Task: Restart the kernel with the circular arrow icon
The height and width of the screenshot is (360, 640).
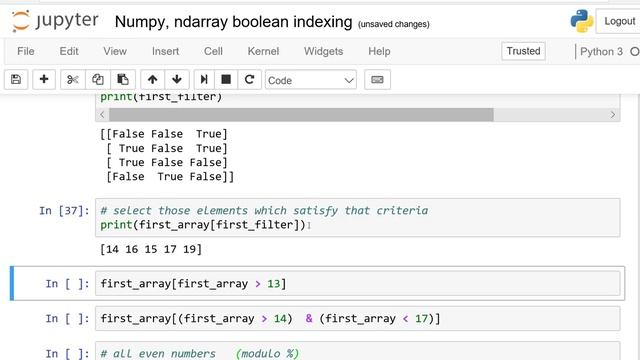Action: 249,80
